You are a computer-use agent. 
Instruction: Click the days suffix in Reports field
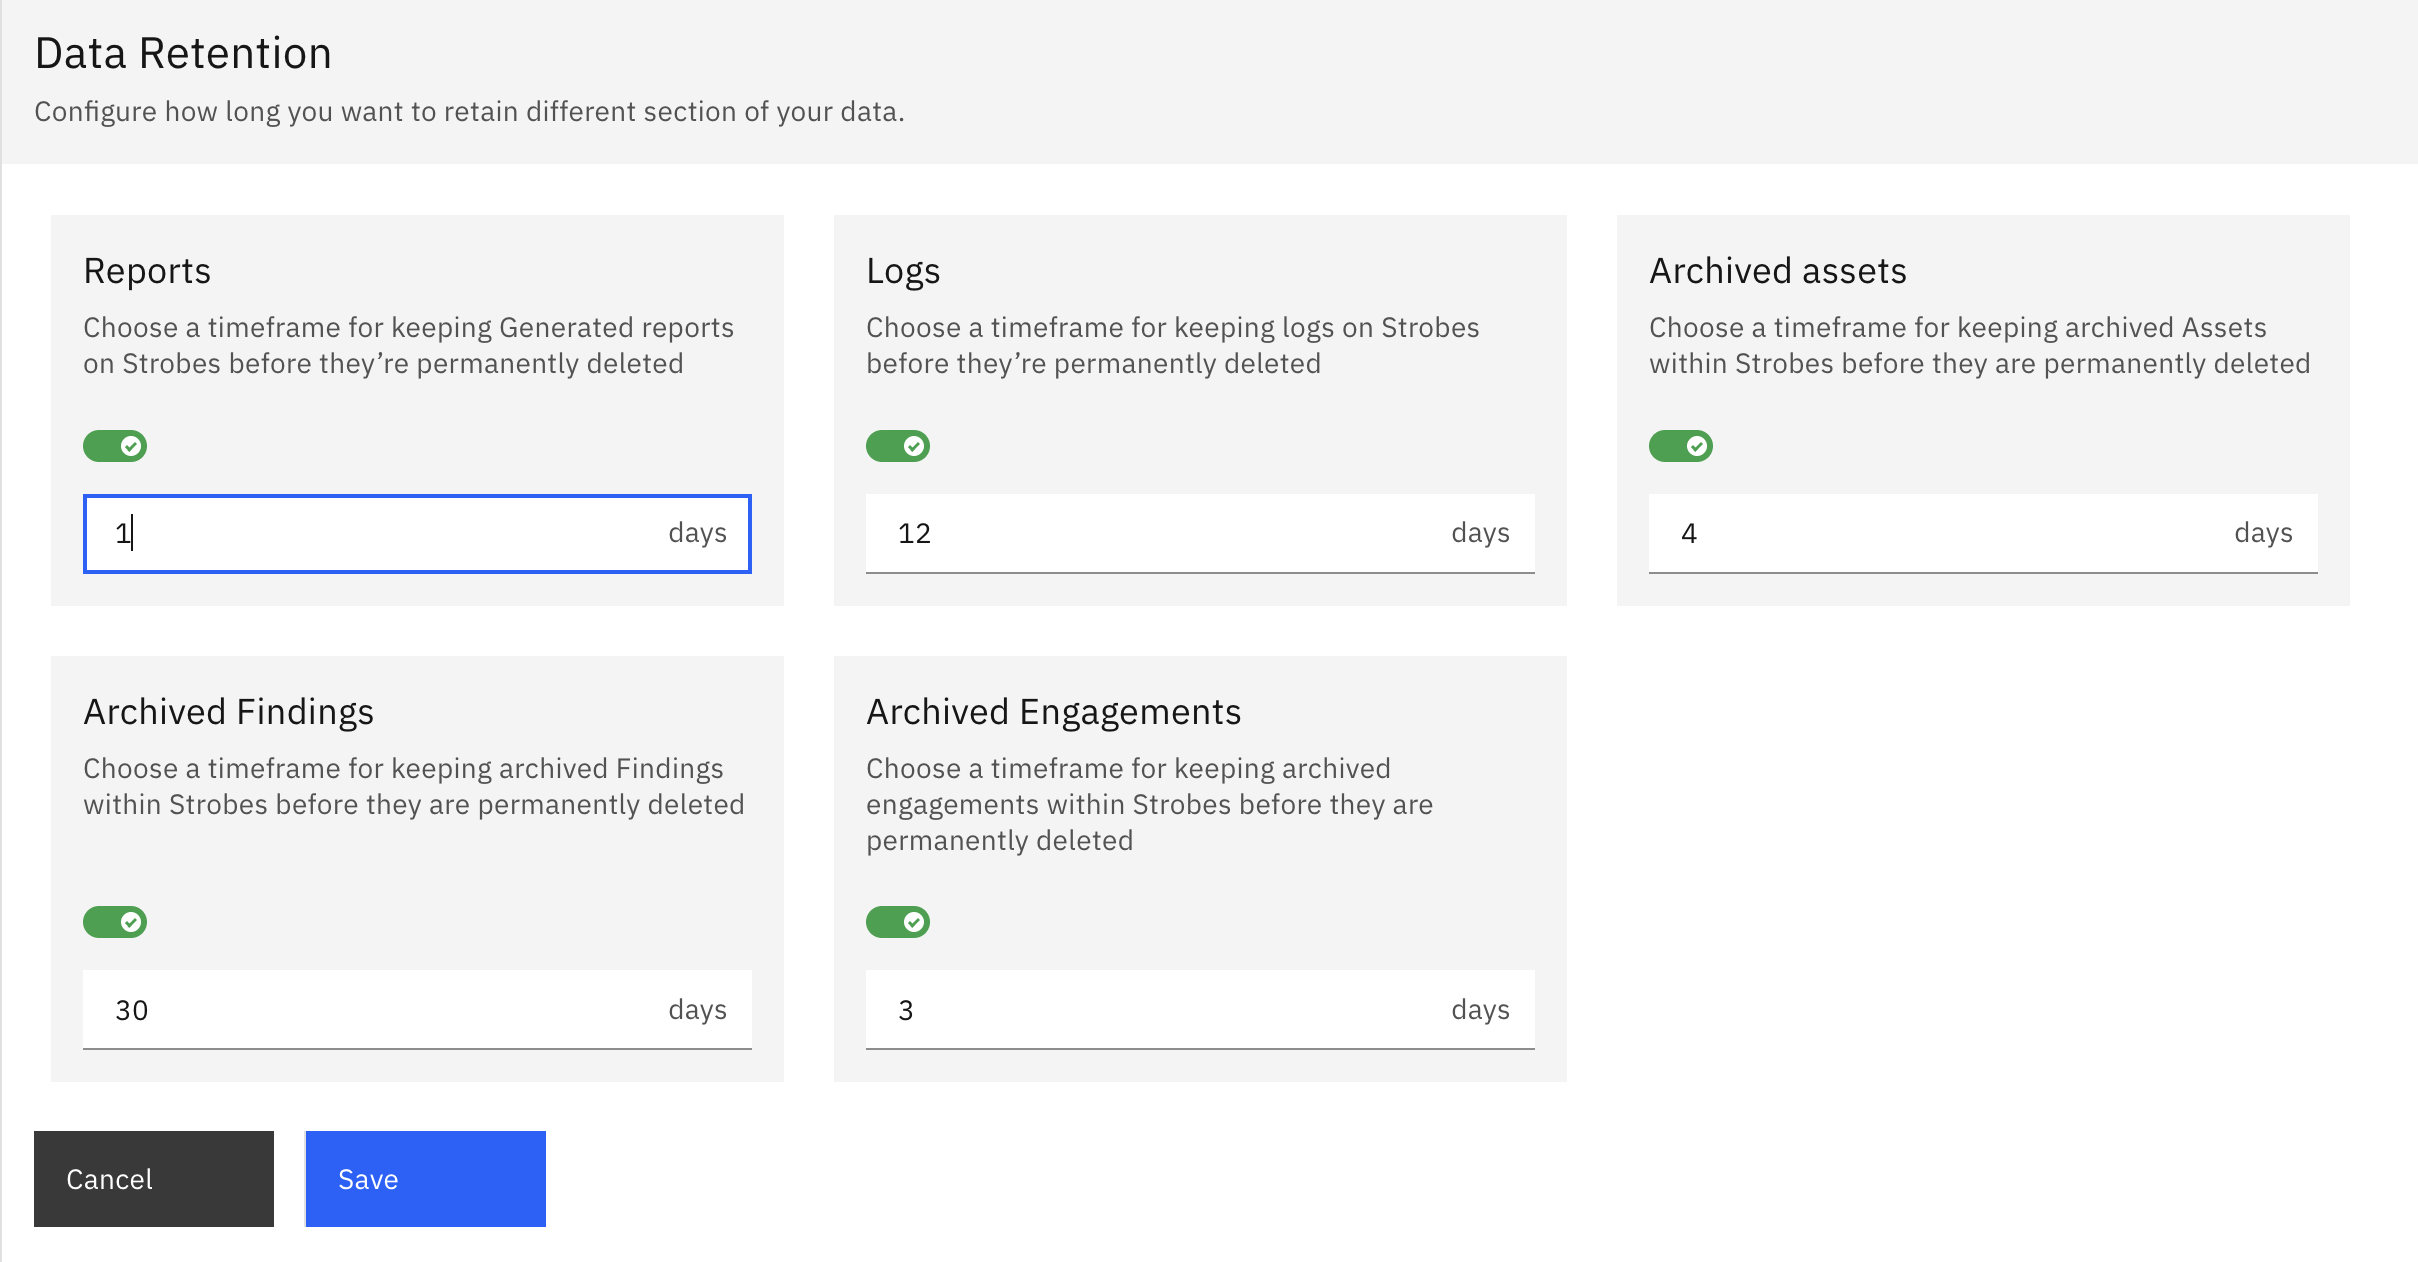697,533
